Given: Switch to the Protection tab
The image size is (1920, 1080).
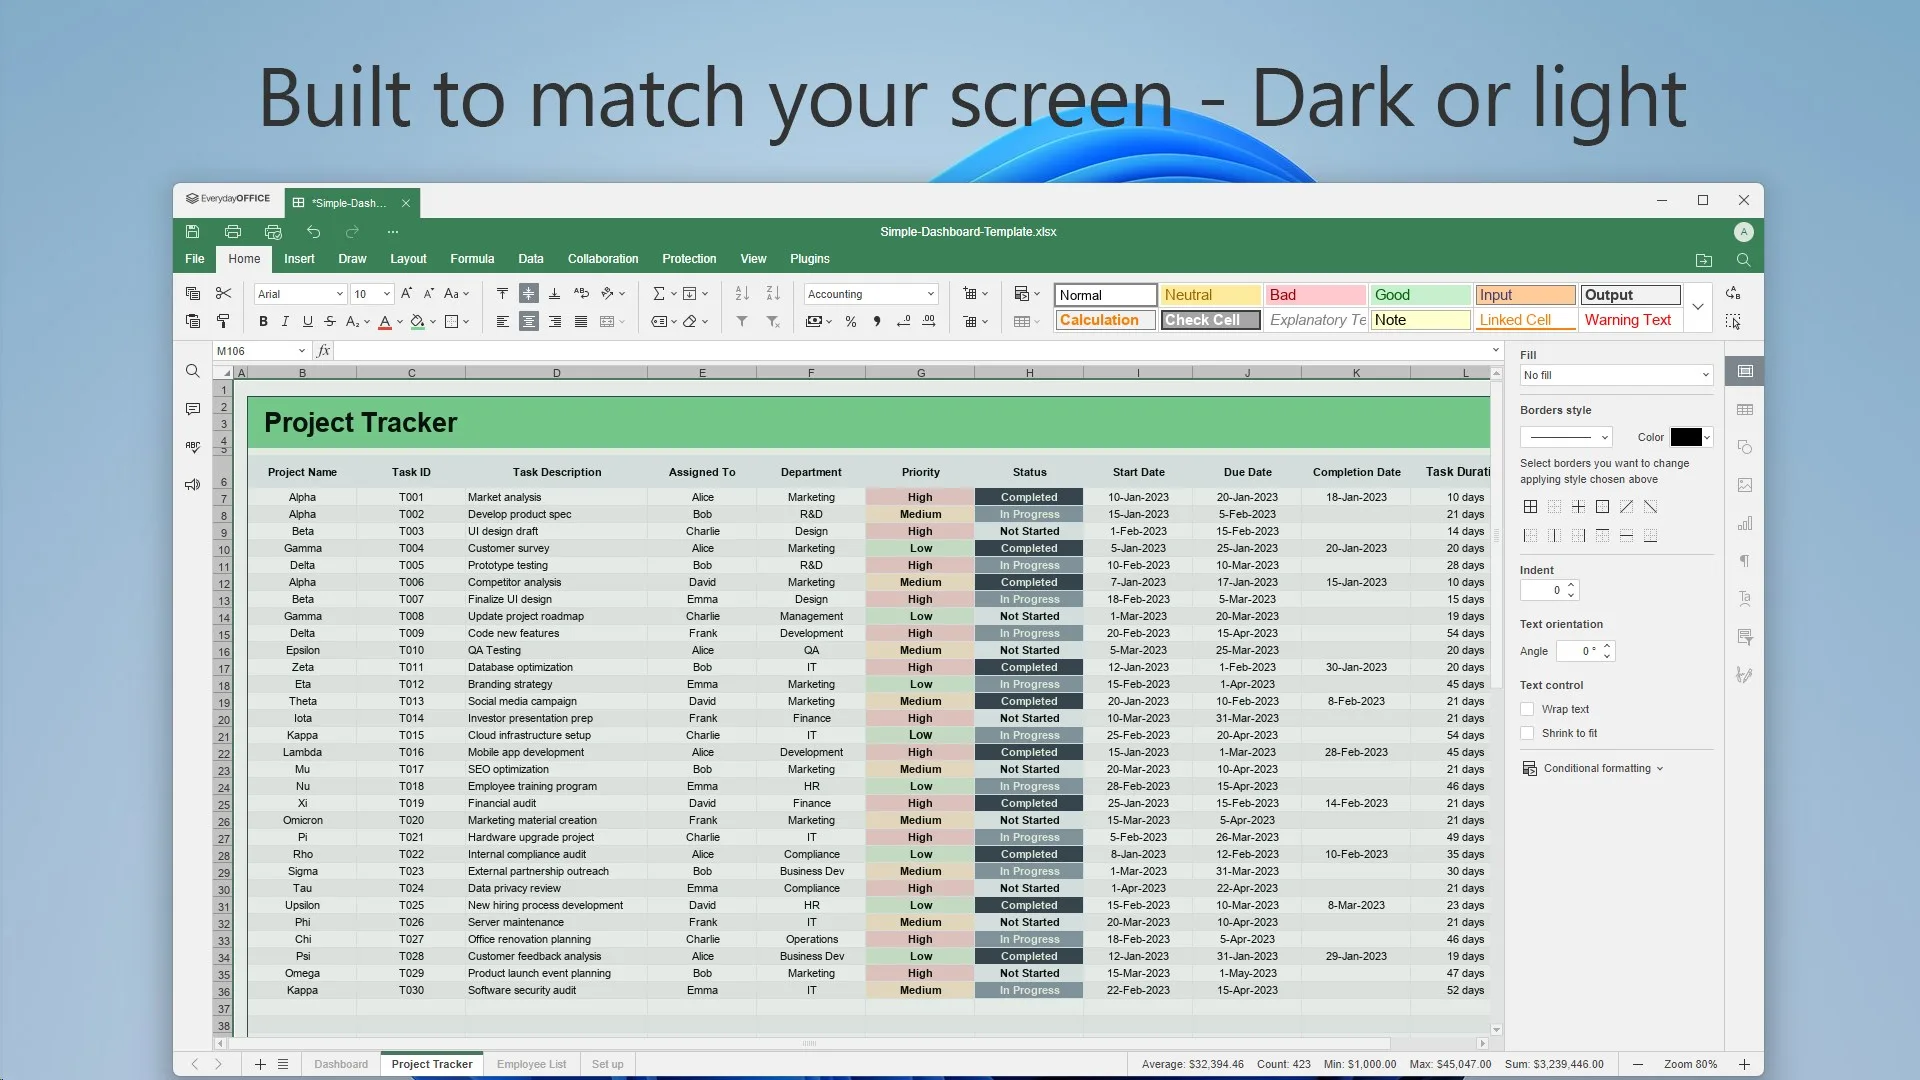Looking at the screenshot, I should pos(689,259).
